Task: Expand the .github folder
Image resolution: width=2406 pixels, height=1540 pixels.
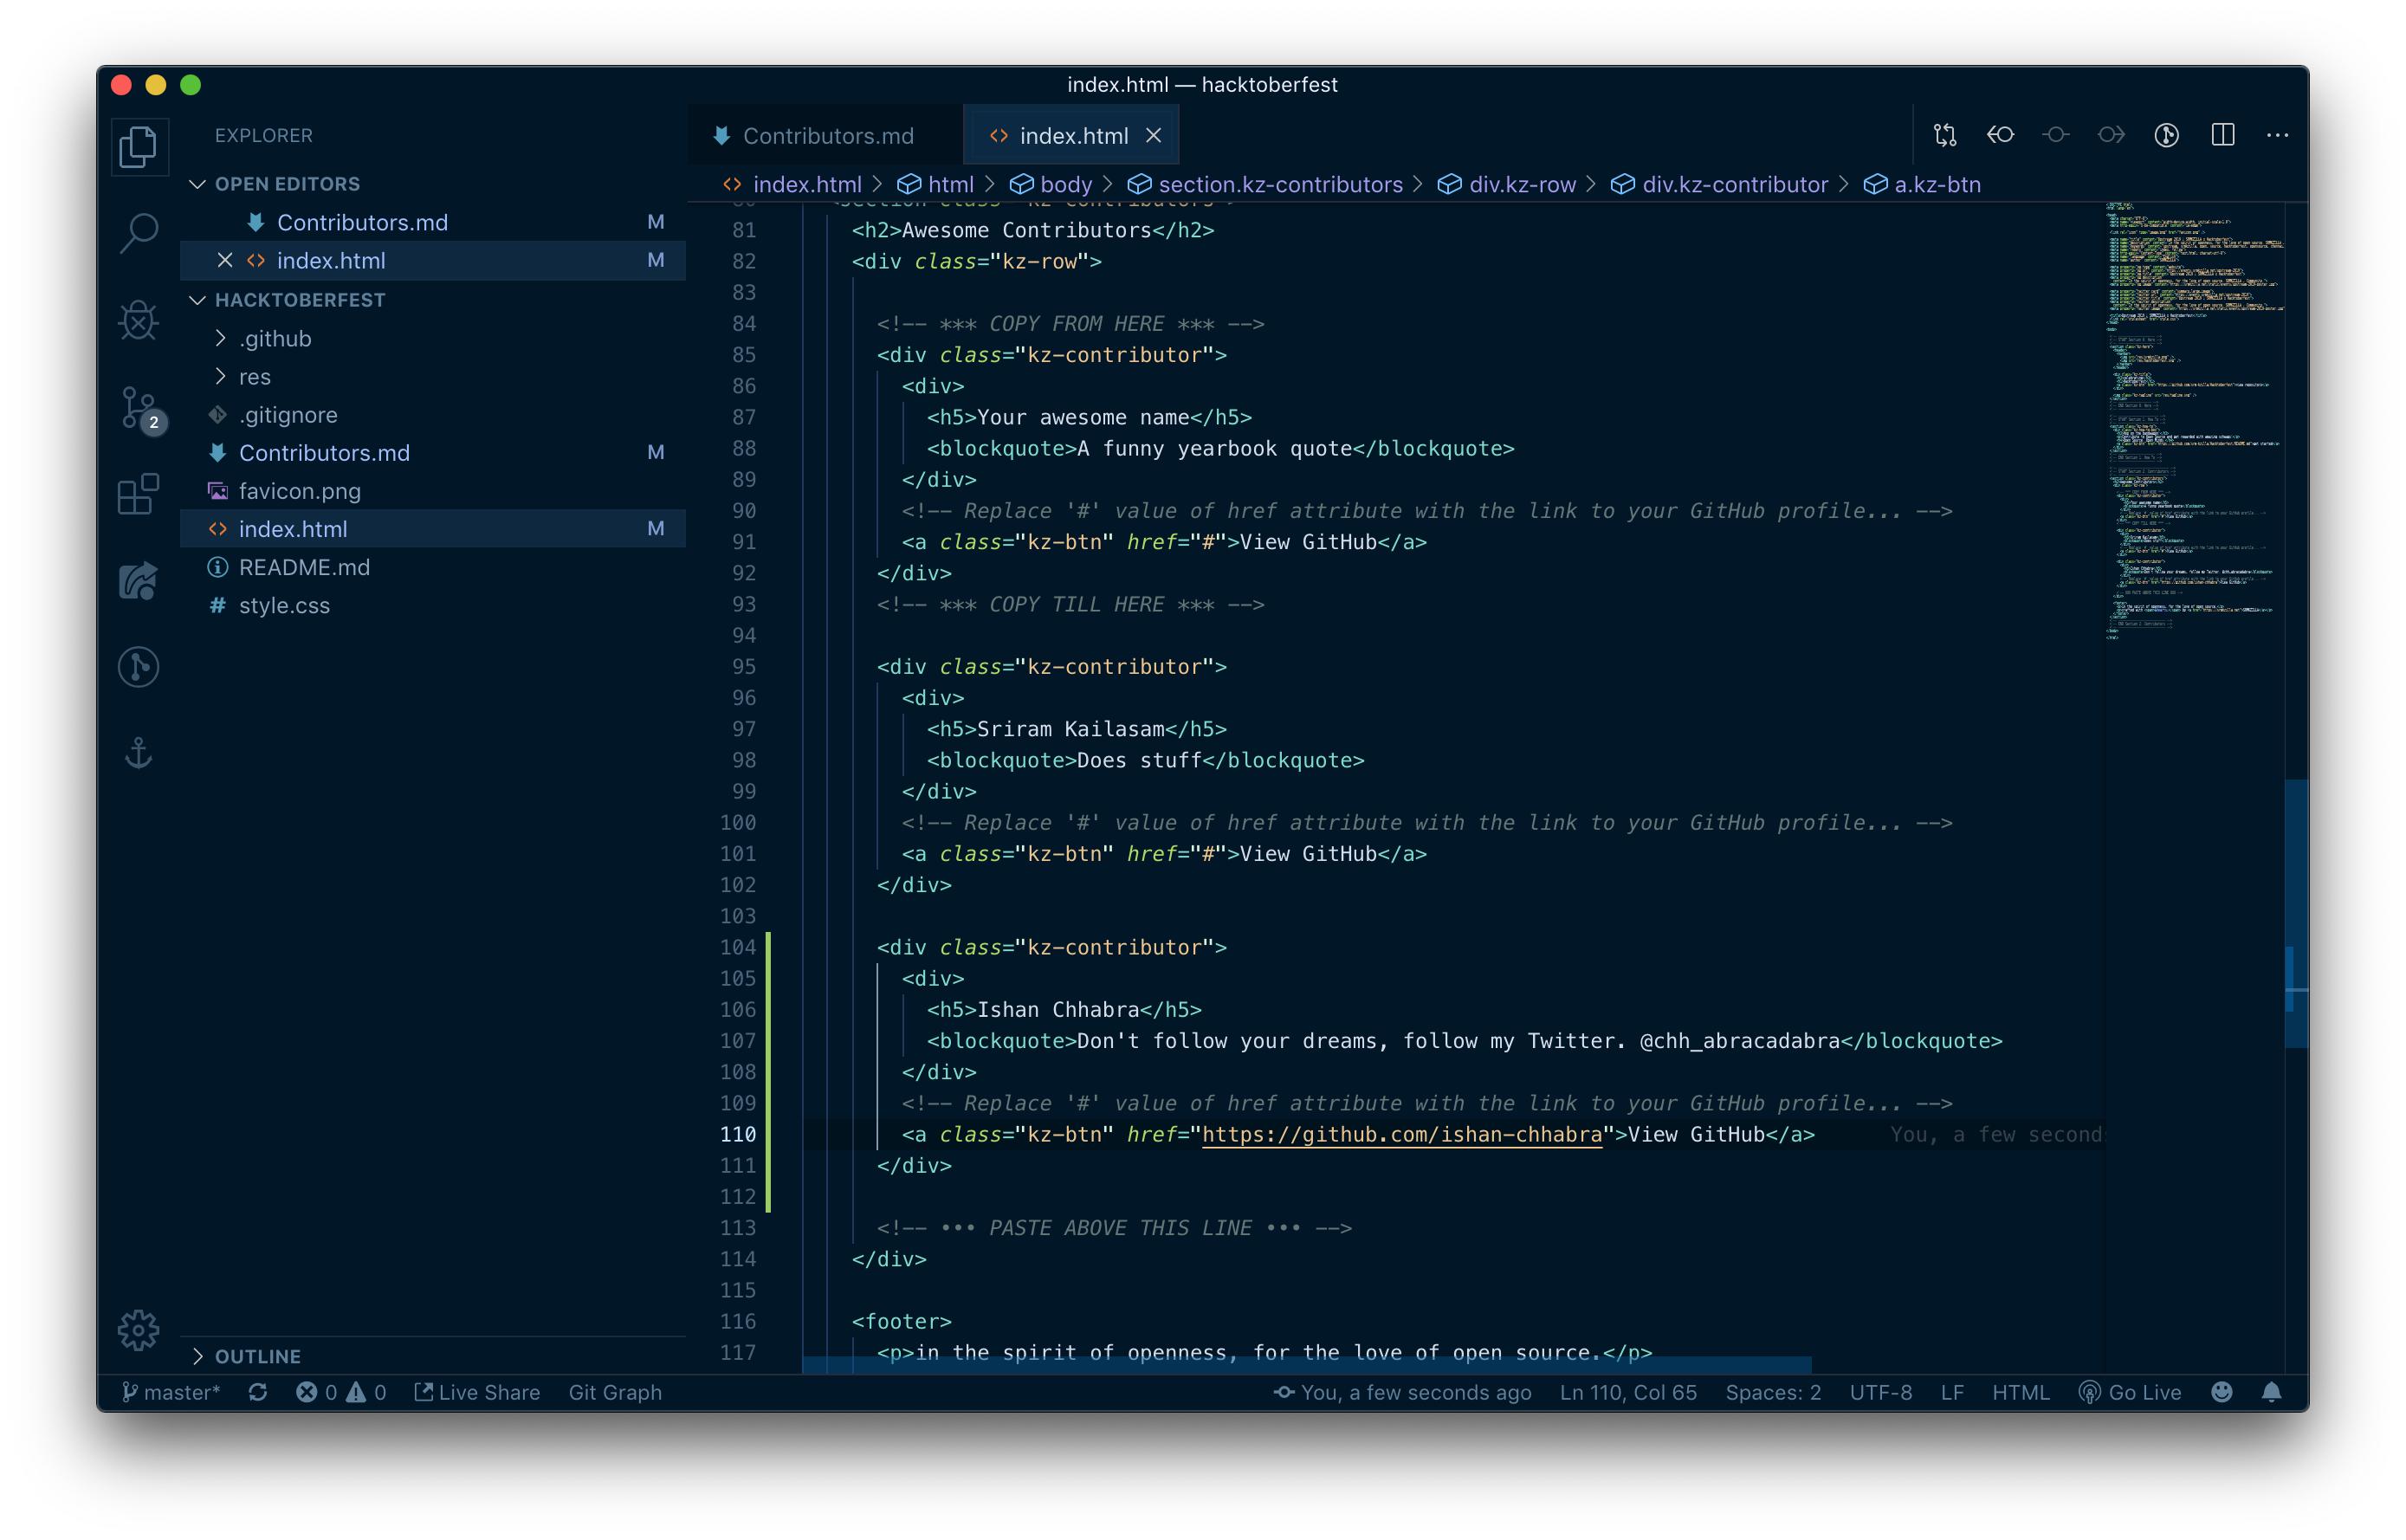Action: (x=274, y=339)
